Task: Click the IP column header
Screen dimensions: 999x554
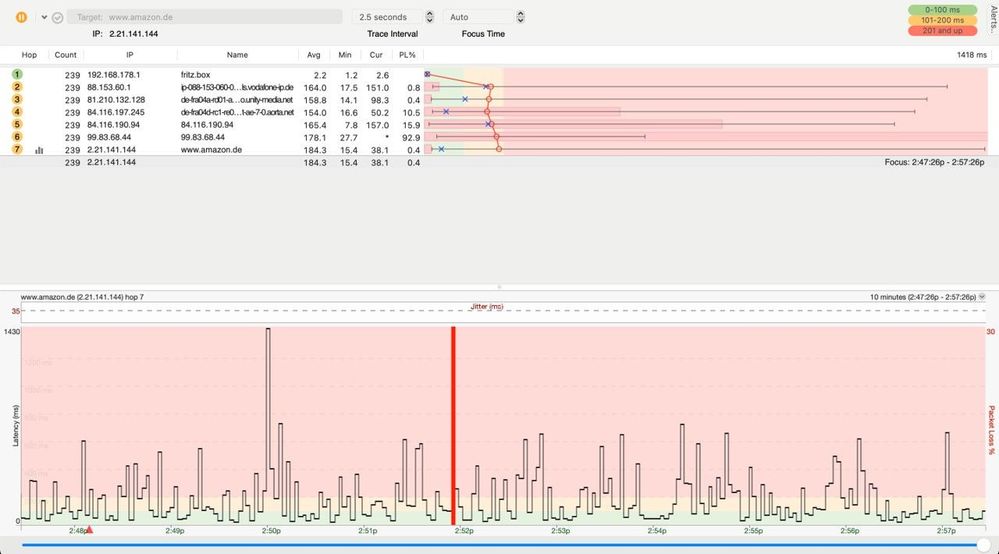Action: (x=129, y=55)
